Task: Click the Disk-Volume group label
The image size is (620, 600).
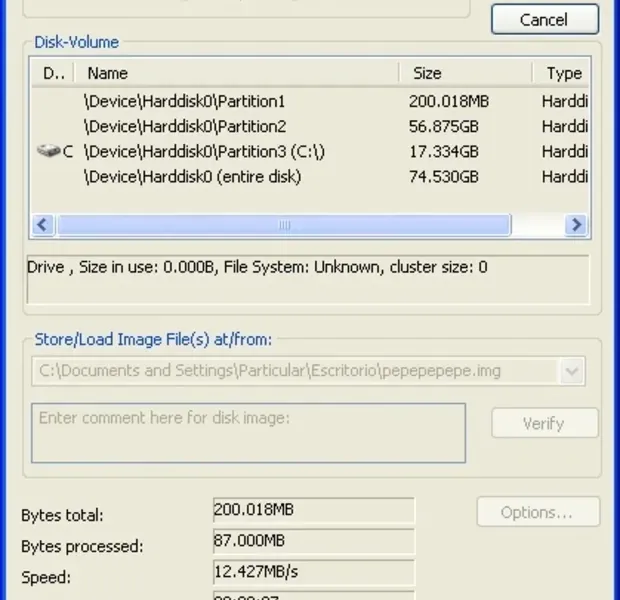Action: point(76,42)
